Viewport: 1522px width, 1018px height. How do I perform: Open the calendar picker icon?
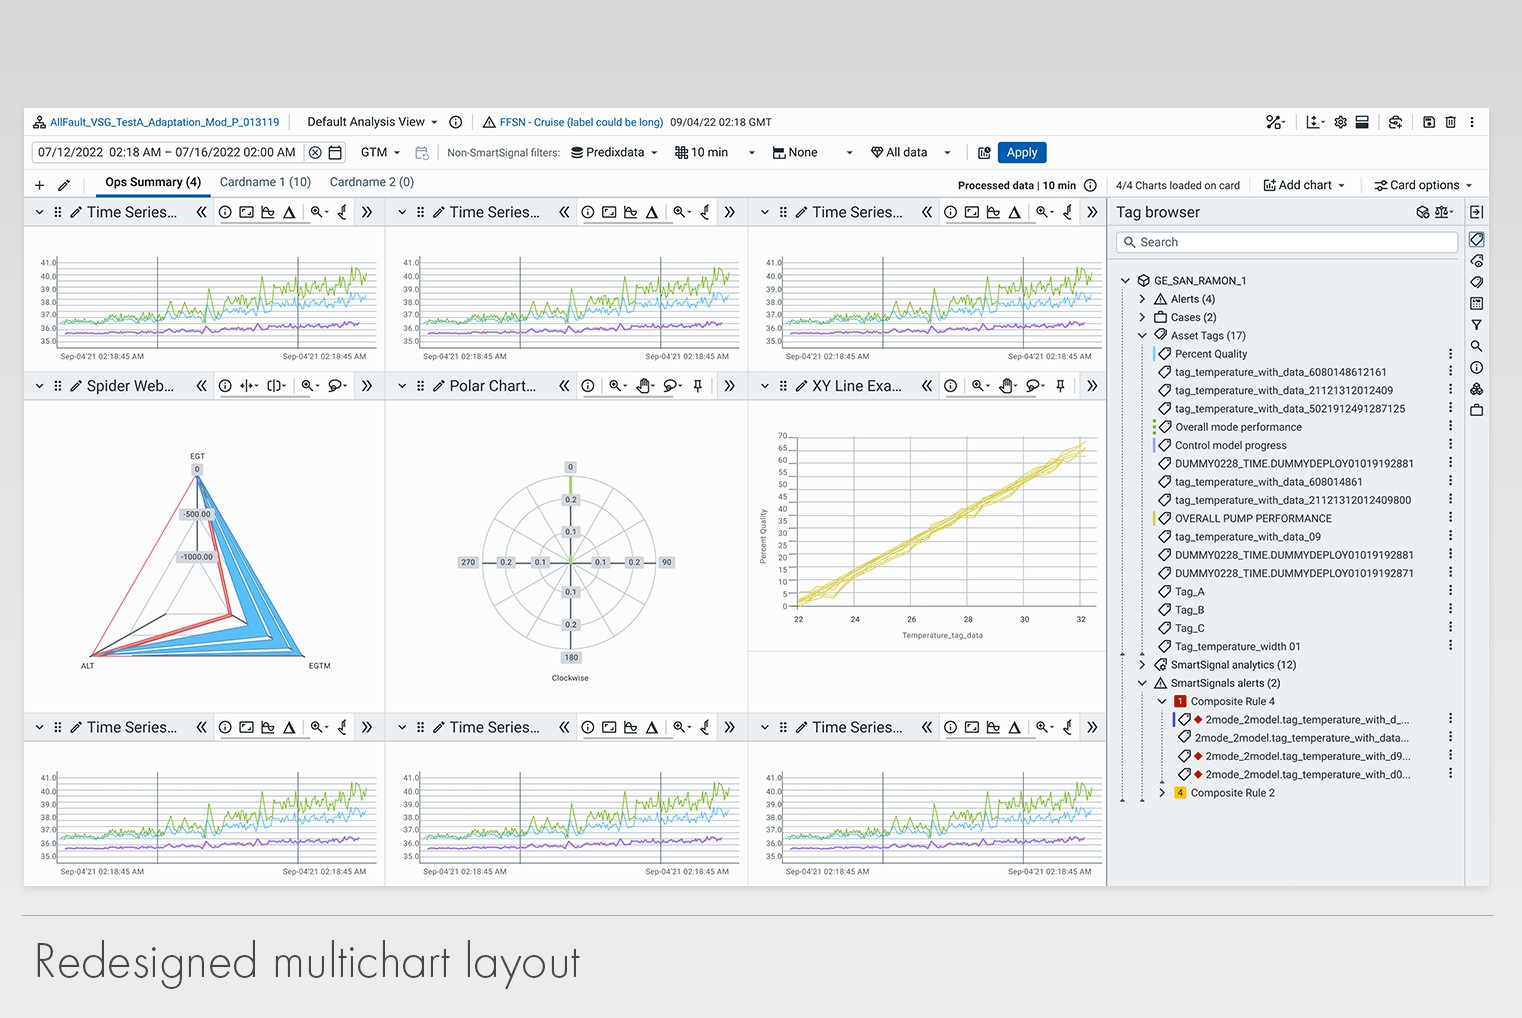point(335,153)
